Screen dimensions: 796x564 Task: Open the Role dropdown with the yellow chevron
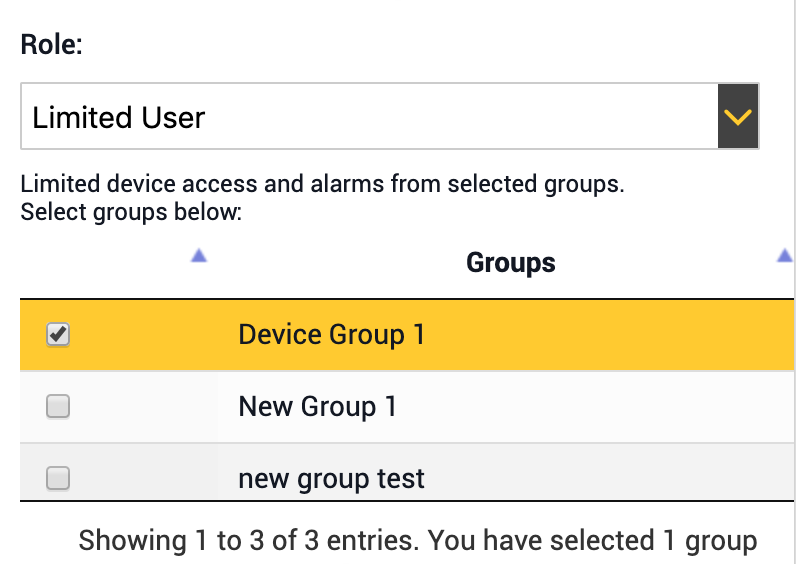tap(738, 116)
